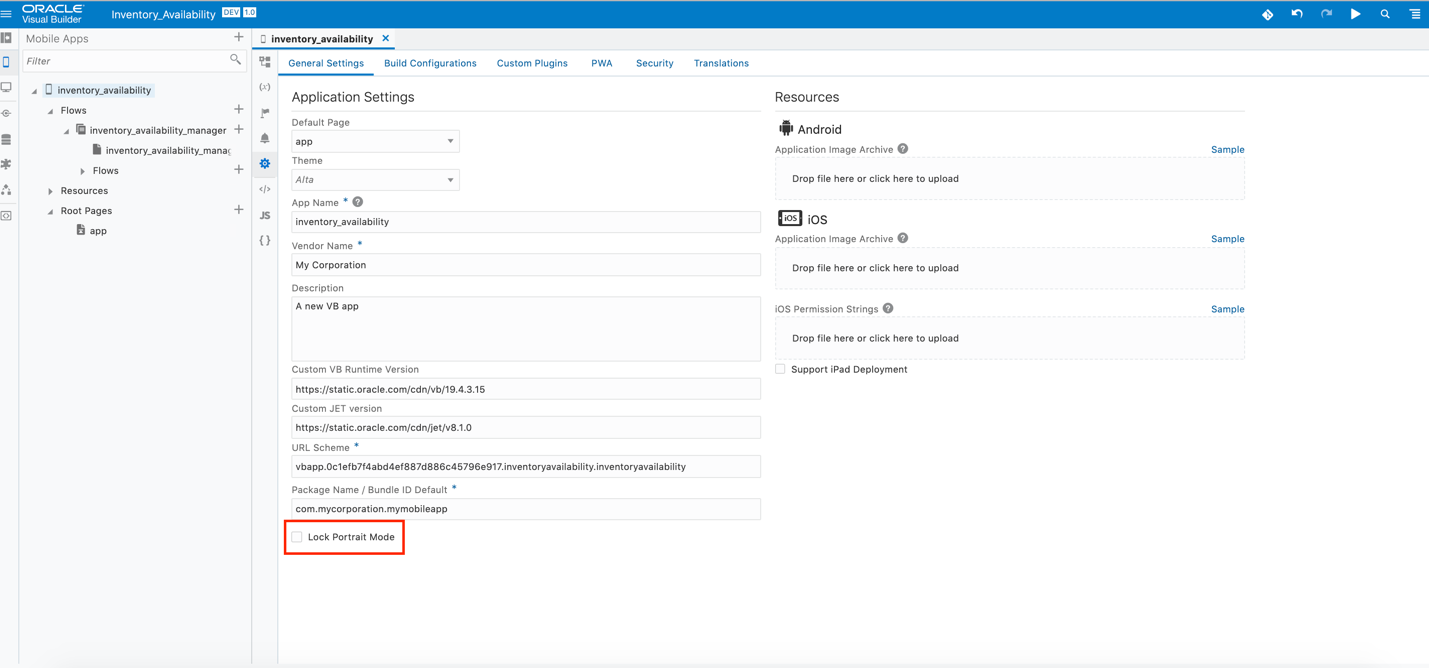The width and height of the screenshot is (1429, 668).
Task: Click the URL Scheme field
Action: pos(526,467)
